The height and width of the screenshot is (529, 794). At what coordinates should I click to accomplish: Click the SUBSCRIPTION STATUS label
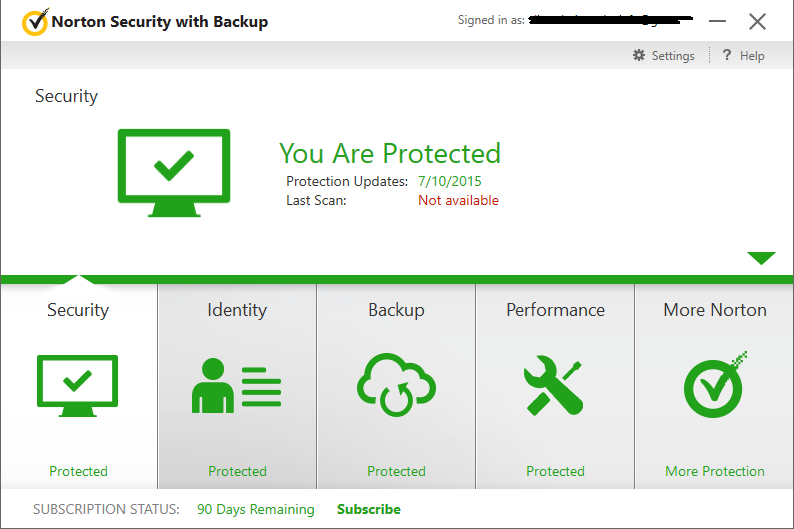pyautogui.click(x=106, y=509)
